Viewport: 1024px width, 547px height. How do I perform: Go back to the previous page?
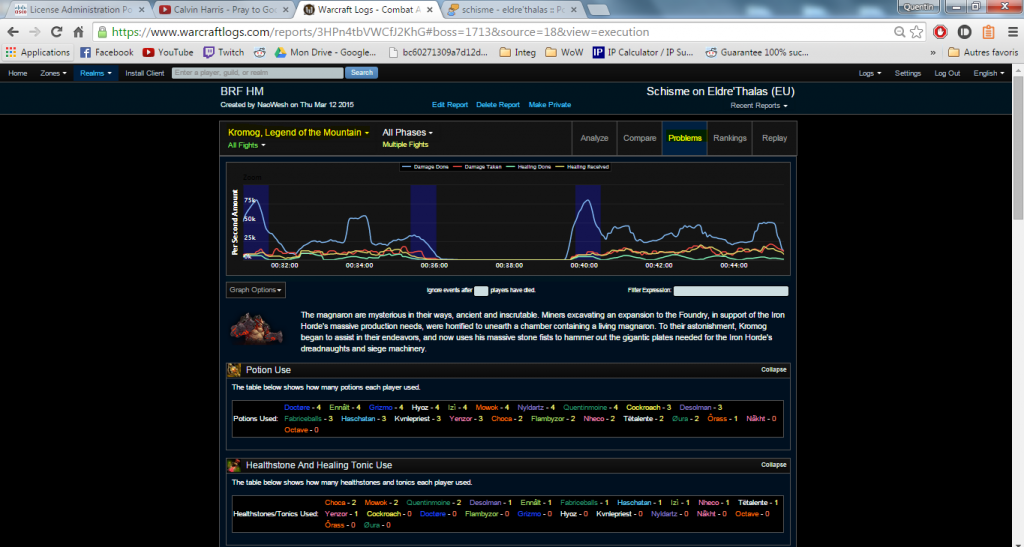click(13, 32)
